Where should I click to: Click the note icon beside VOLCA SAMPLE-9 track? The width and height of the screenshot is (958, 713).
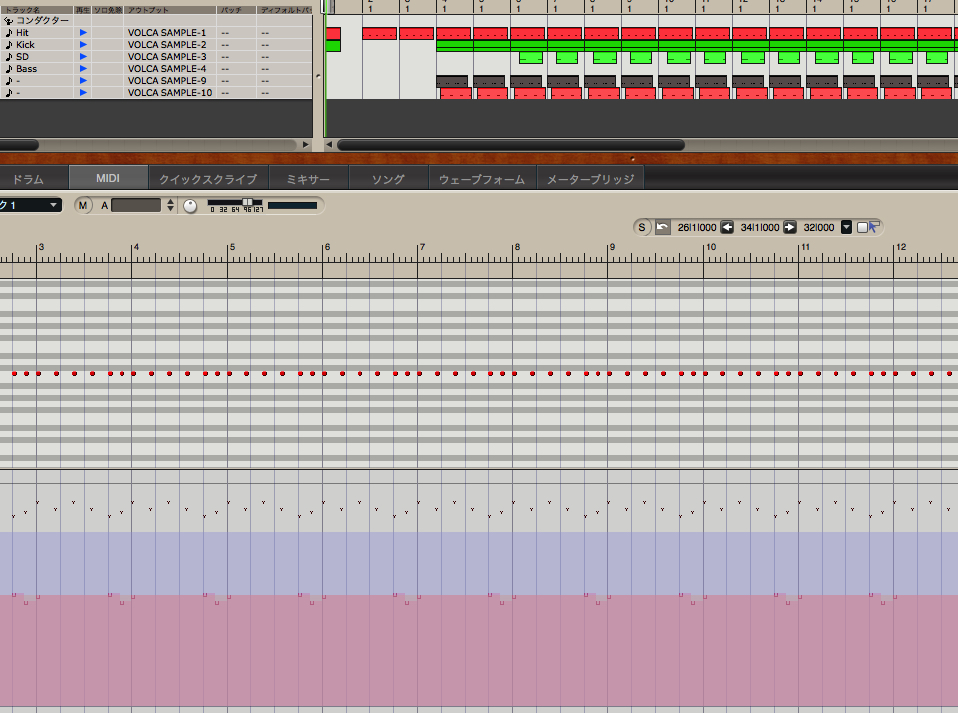pos(9,81)
